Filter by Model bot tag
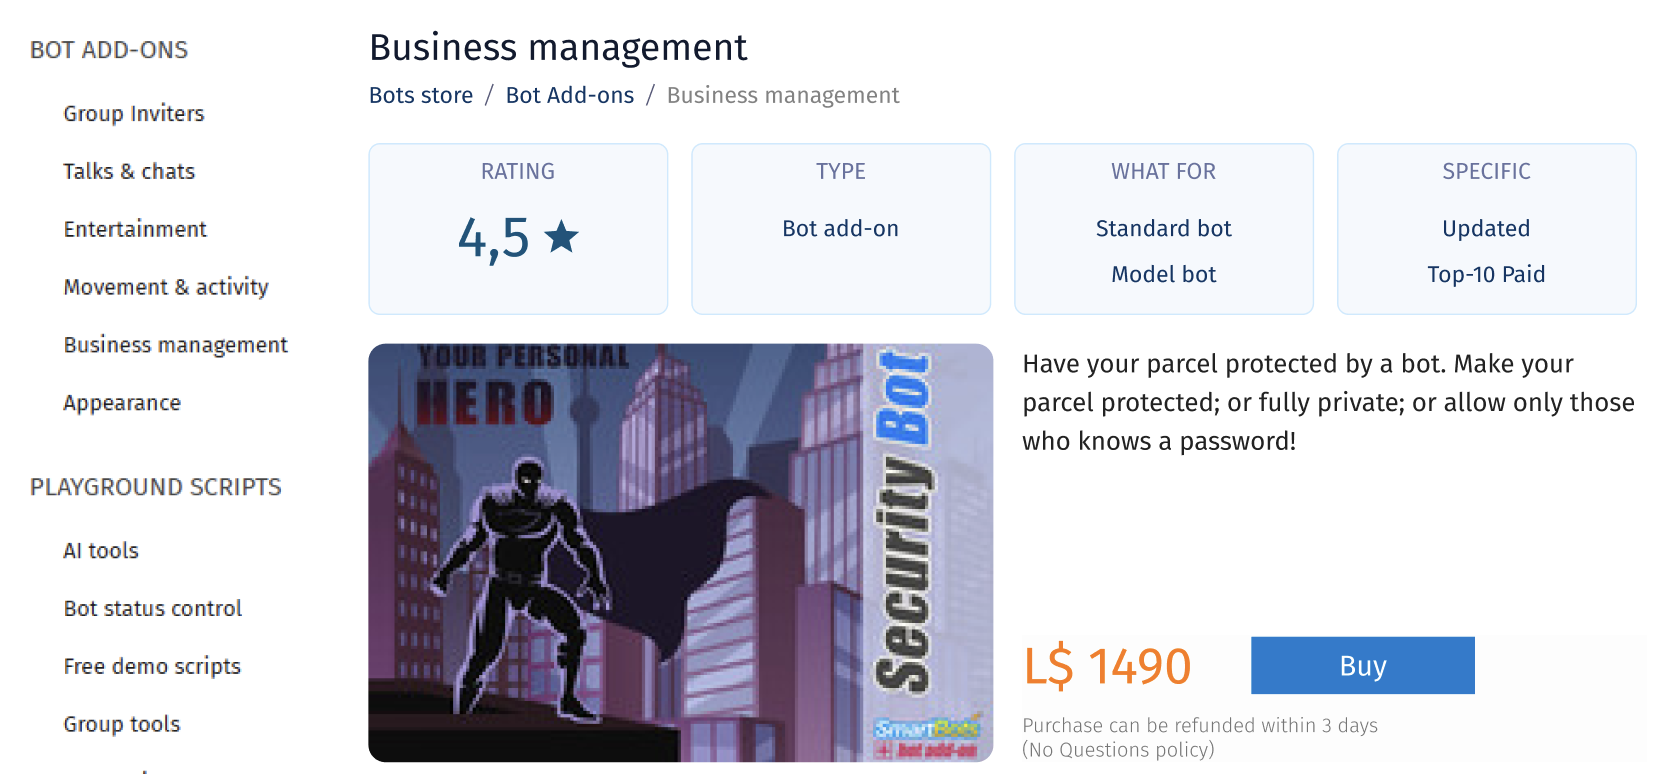The image size is (1654, 774). (1163, 275)
